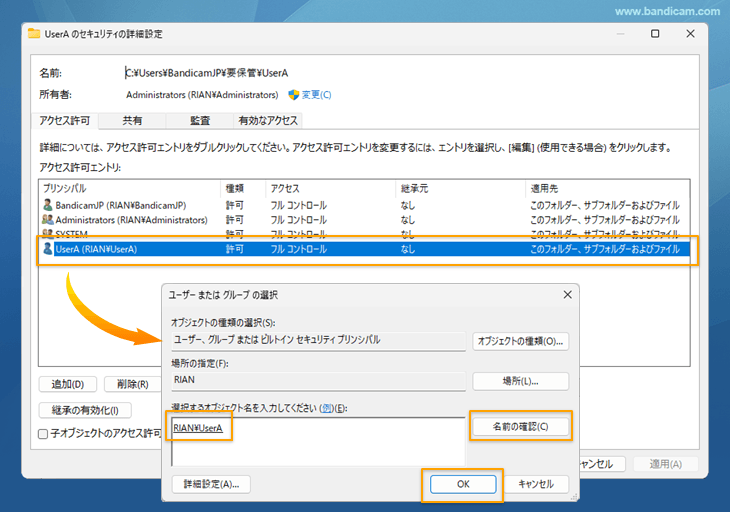Click the オブジェクトの種類(O)... button

click(520, 341)
